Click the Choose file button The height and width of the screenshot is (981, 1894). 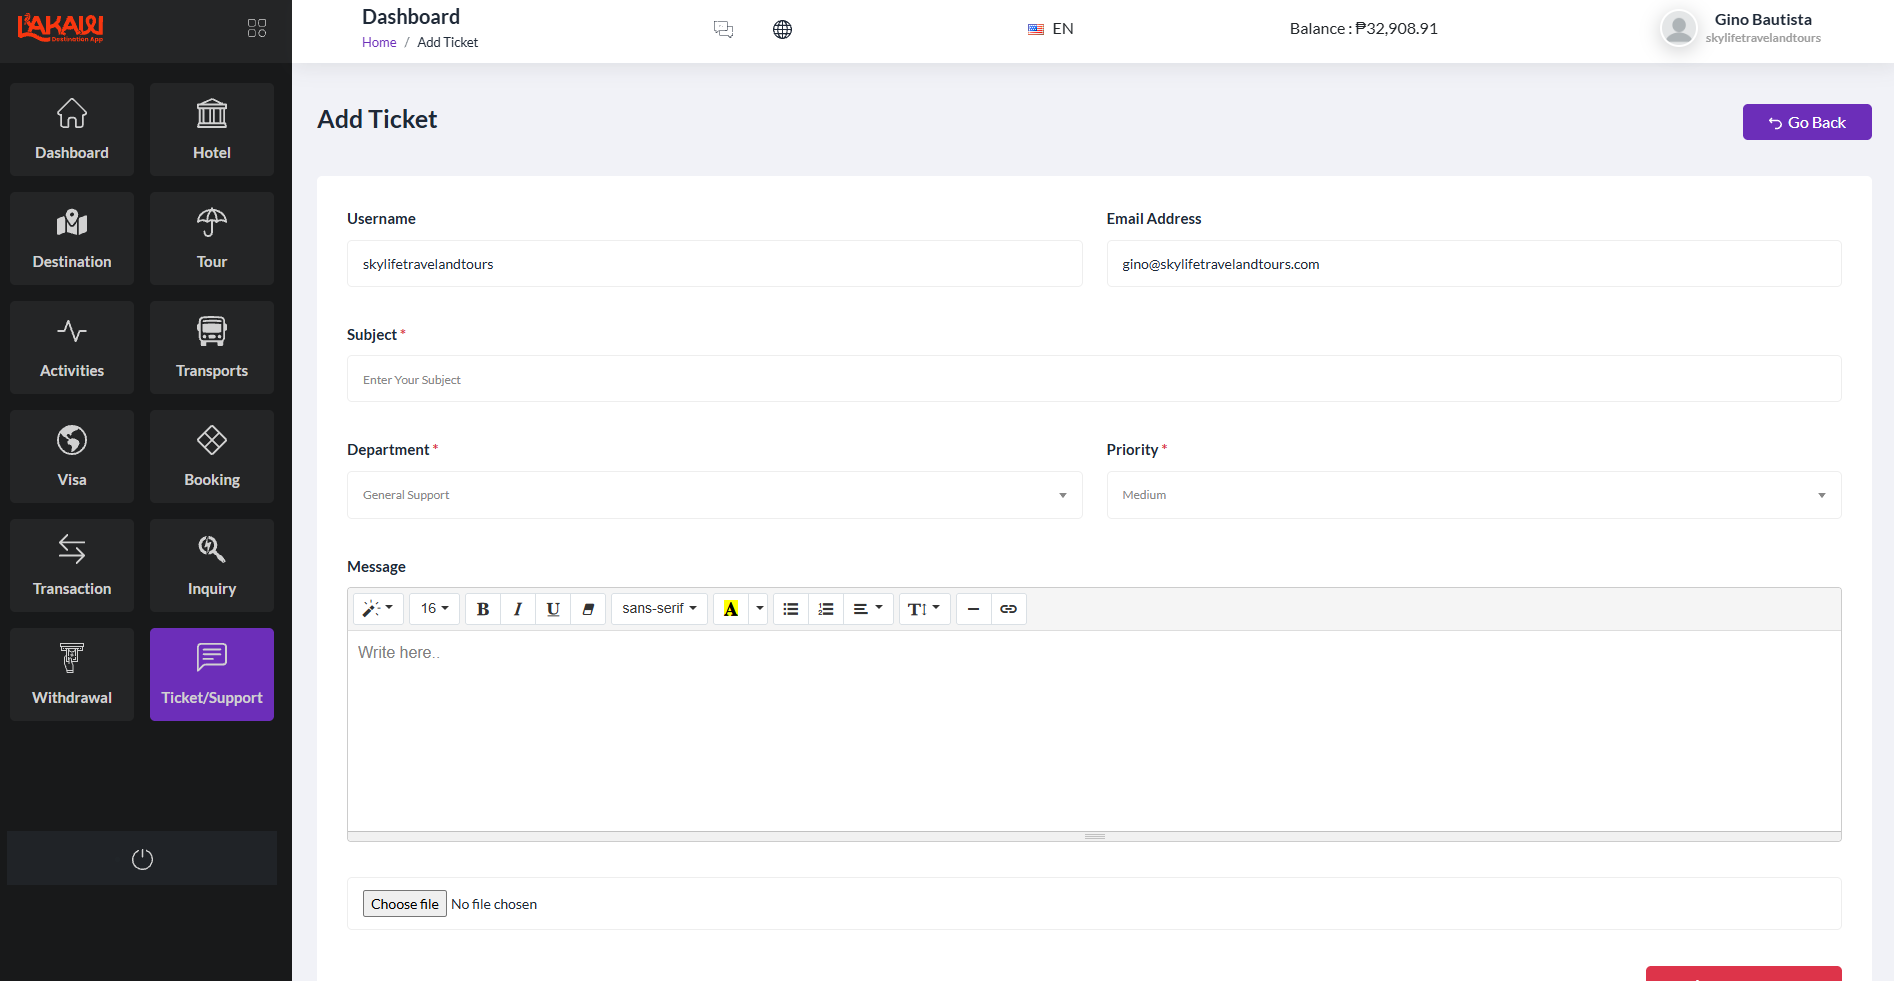pos(405,904)
